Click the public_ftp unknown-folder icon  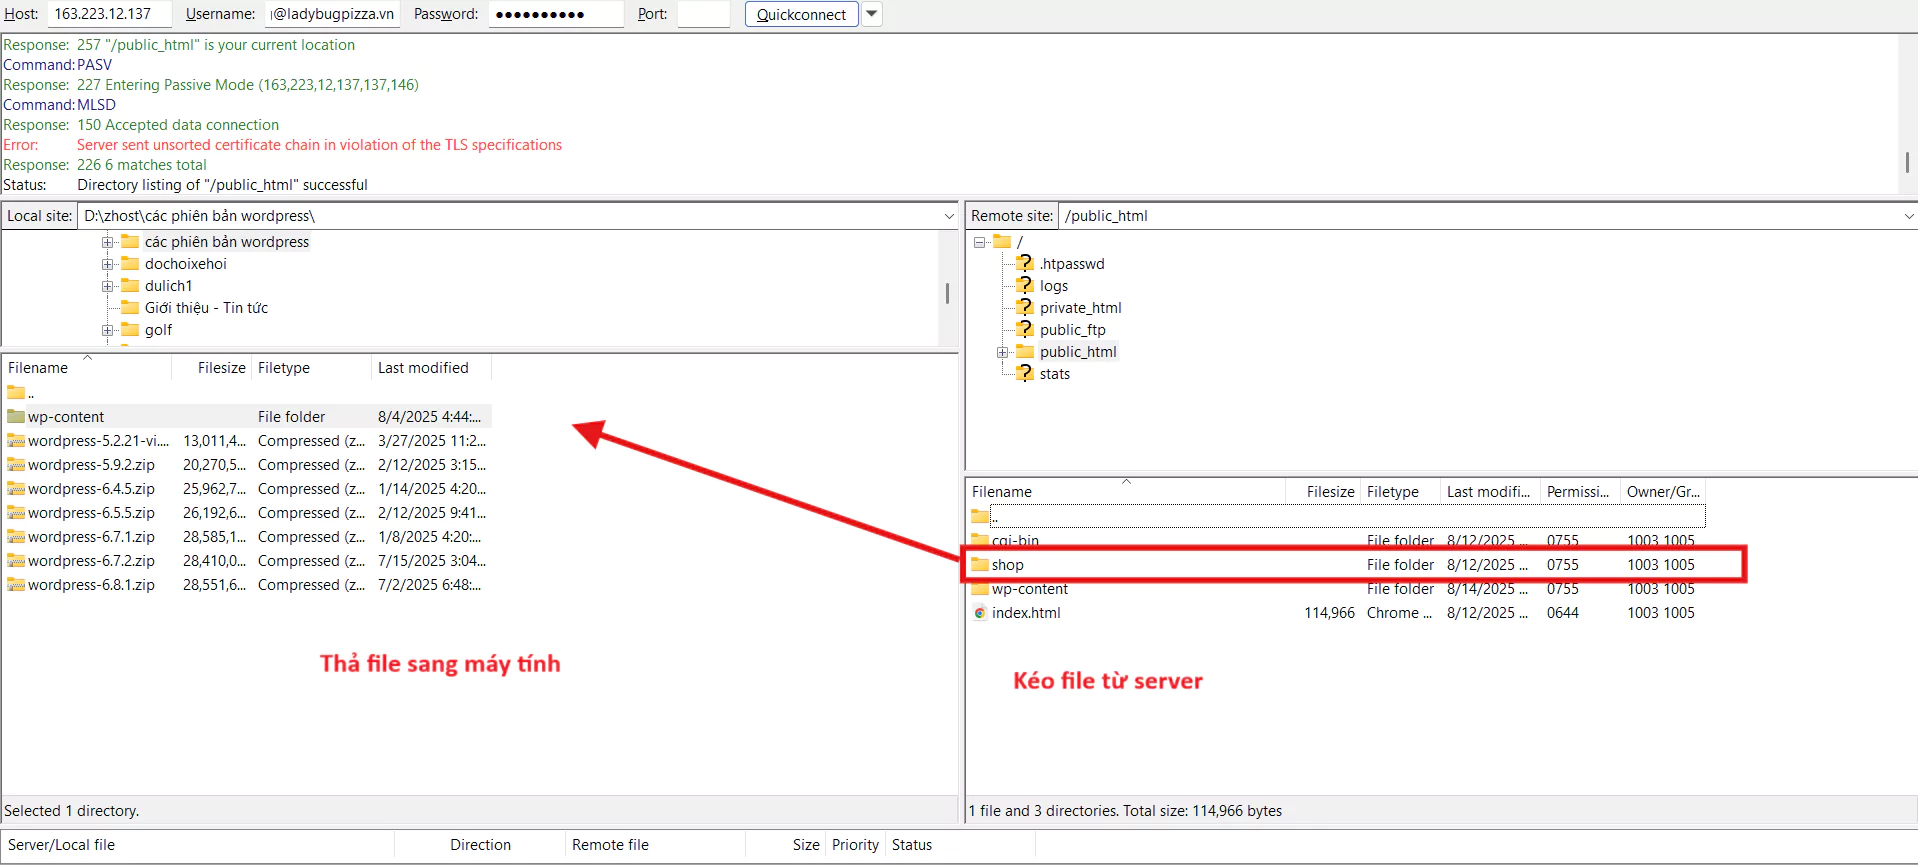pos(1025,329)
